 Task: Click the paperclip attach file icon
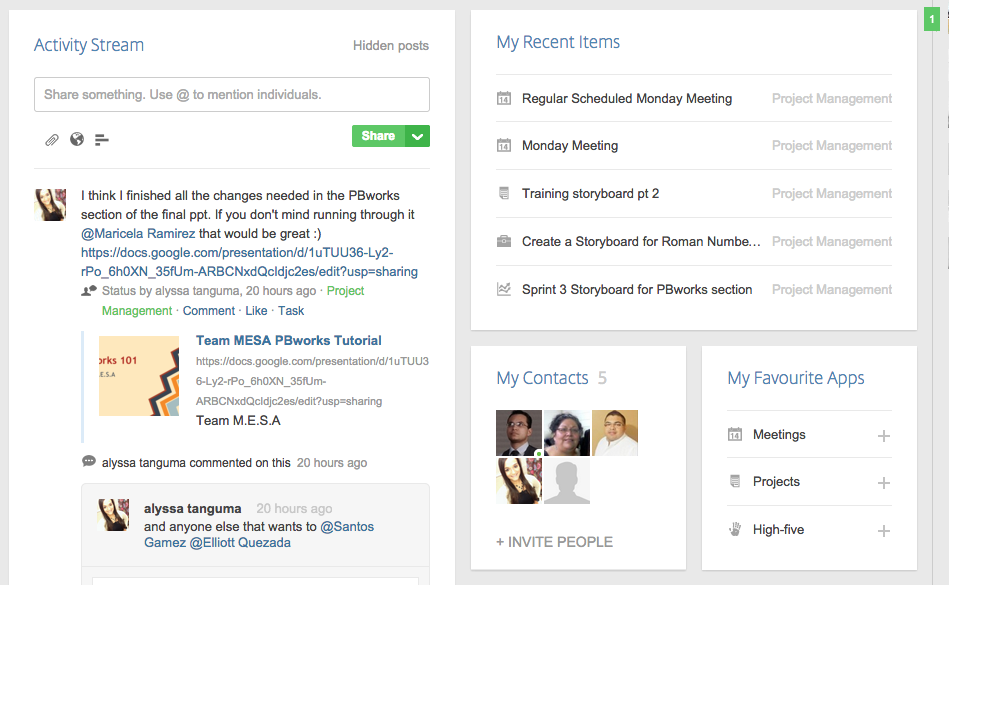click(x=52, y=140)
